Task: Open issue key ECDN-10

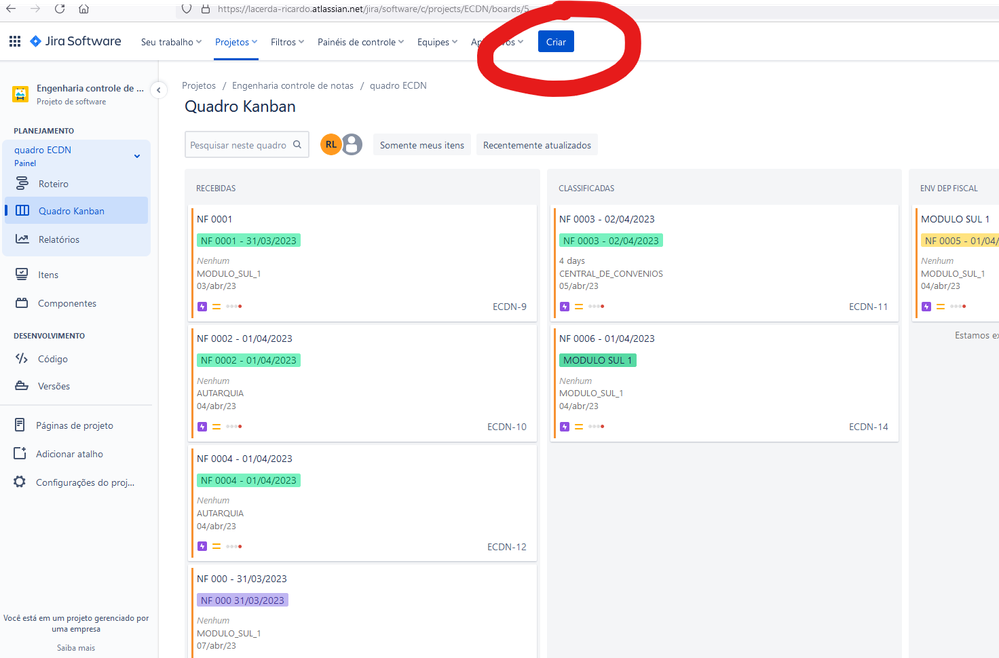Action: point(507,427)
